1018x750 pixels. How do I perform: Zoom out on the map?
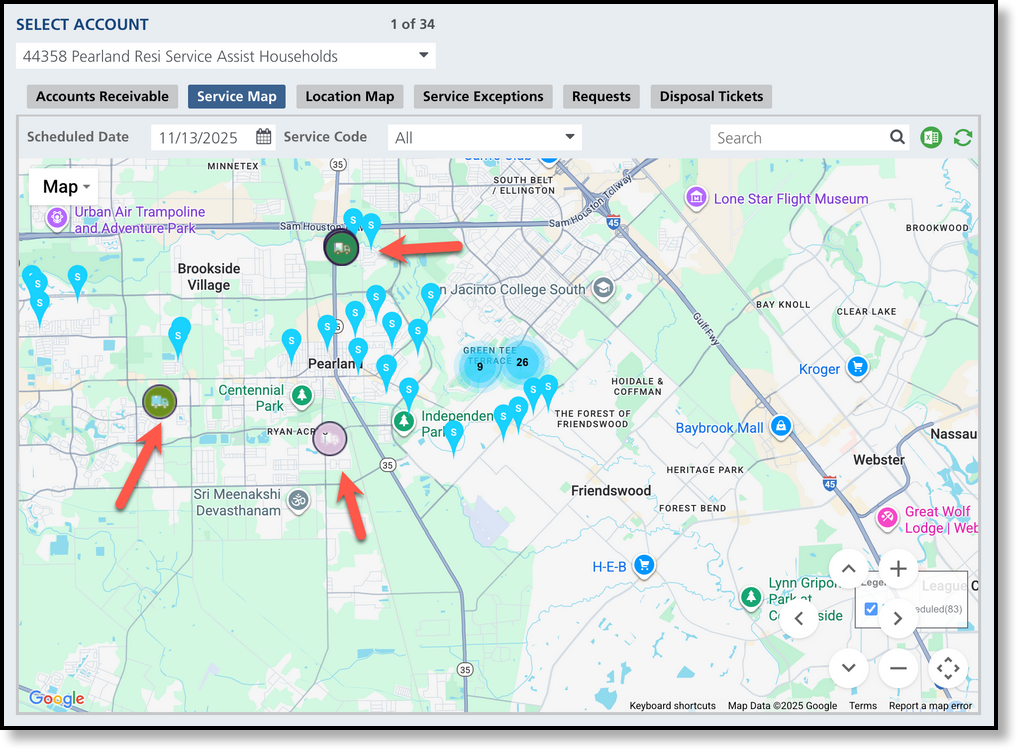(x=898, y=668)
